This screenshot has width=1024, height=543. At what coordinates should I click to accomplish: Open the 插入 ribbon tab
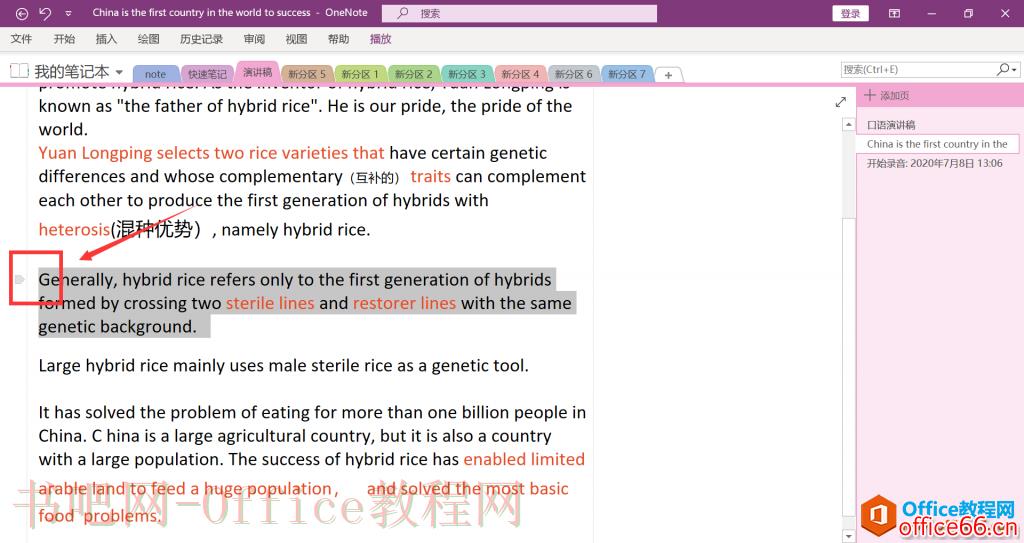[x=106, y=39]
